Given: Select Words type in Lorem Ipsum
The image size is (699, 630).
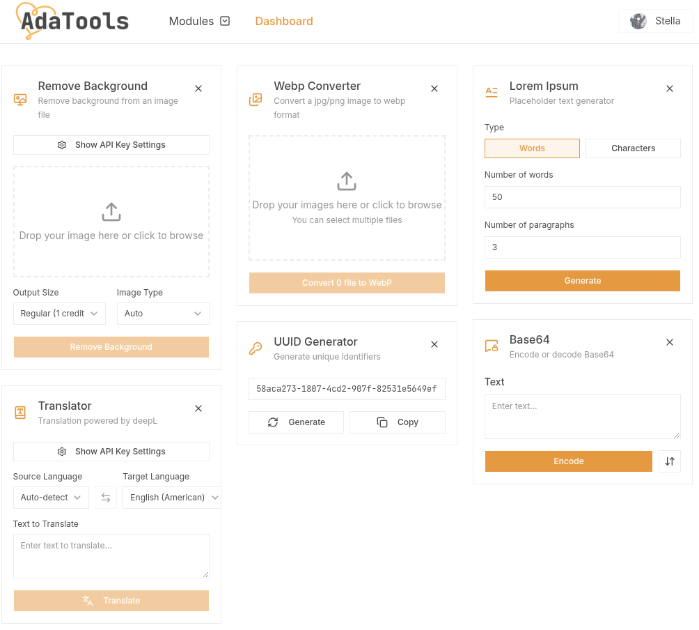Looking at the screenshot, I should pos(532,148).
